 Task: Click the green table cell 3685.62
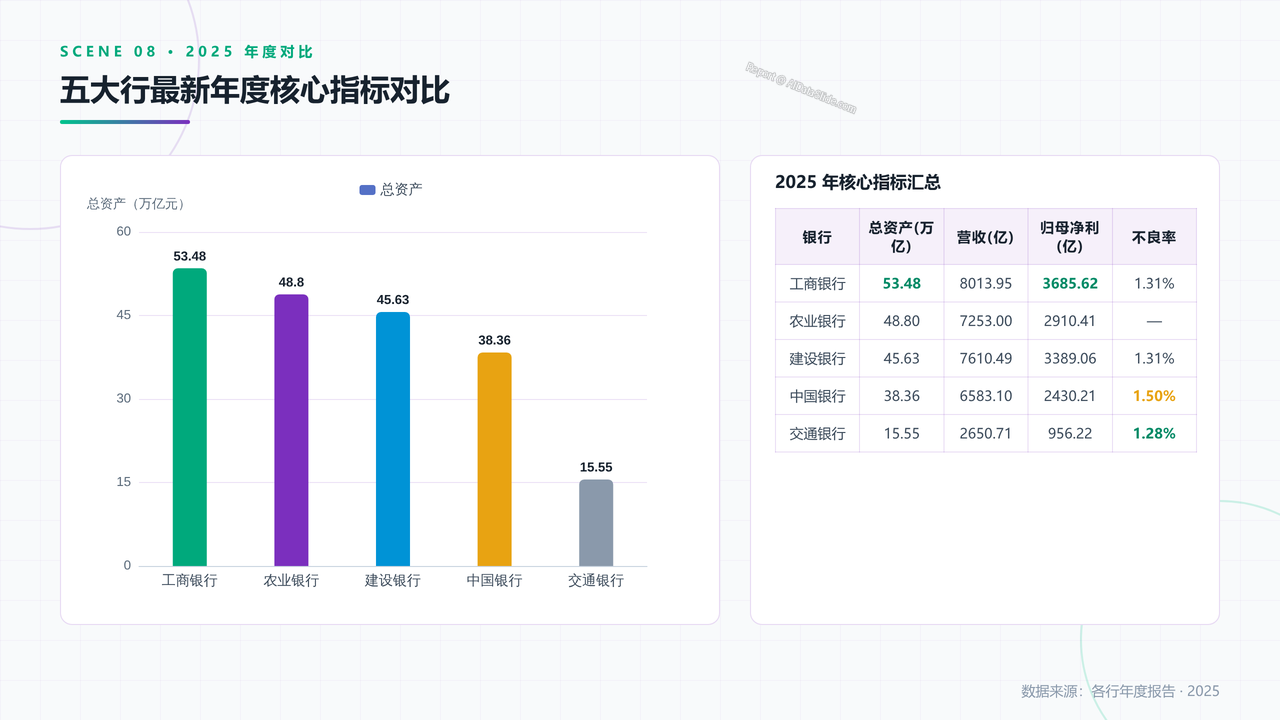1070,284
